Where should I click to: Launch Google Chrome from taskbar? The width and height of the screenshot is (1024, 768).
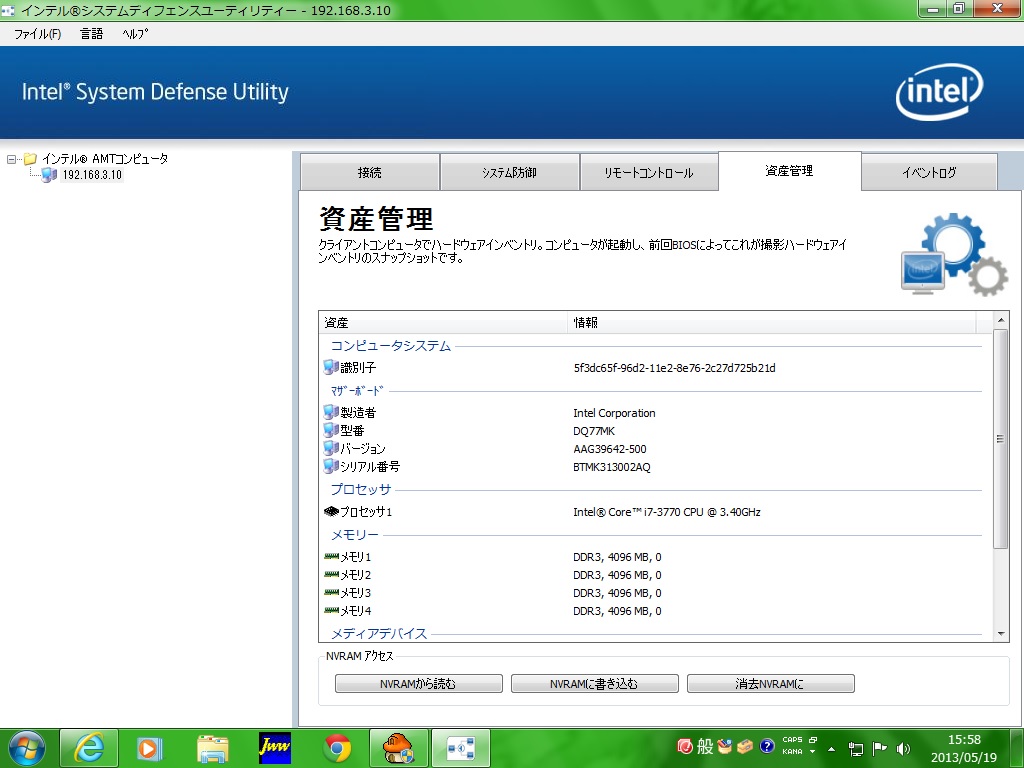click(x=337, y=748)
